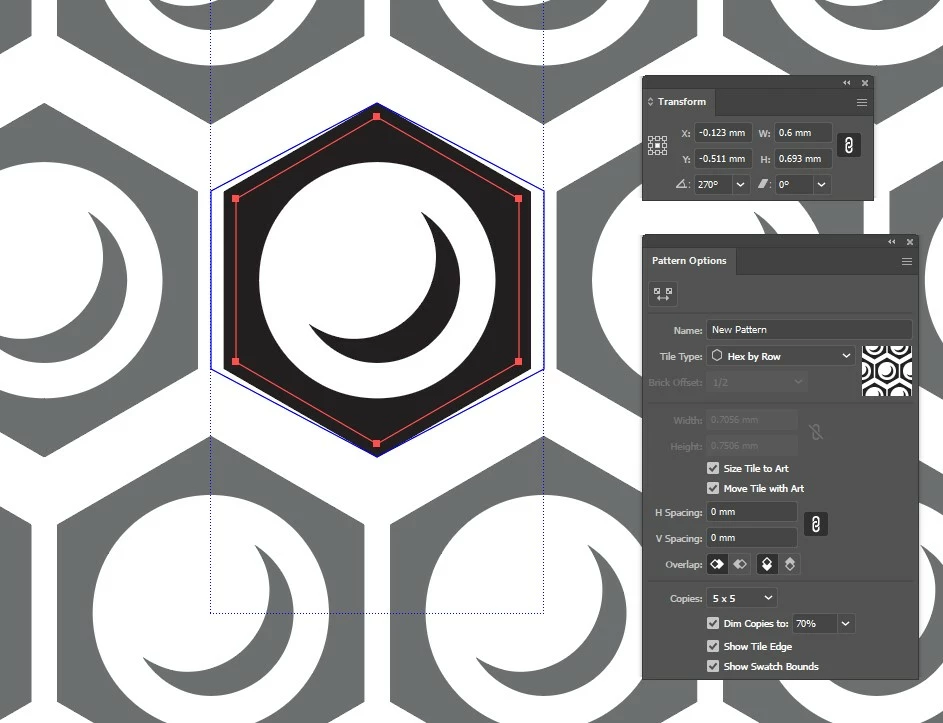943x723 pixels.
Task: Click the tile Width 0.7056 mm field
Action: pyautogui.click(x=752, y=420)
